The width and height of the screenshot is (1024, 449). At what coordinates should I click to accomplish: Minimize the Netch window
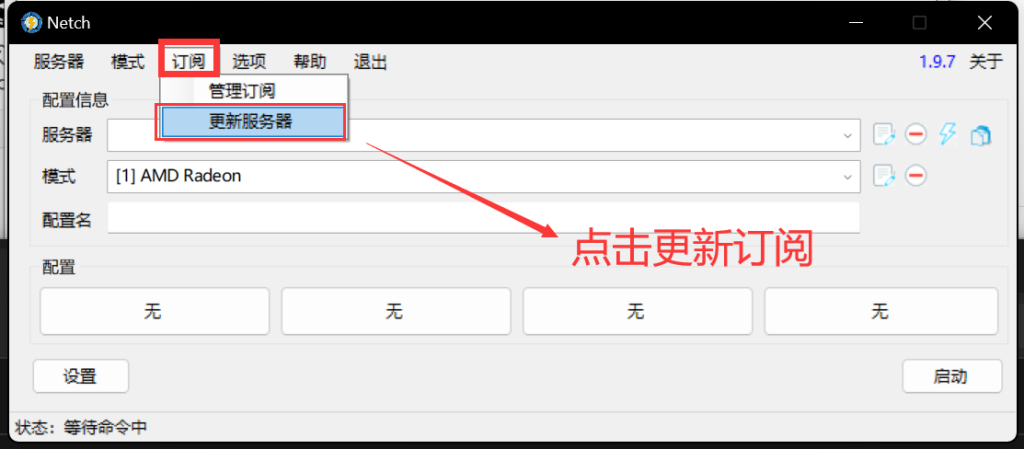tap(856, 23)
